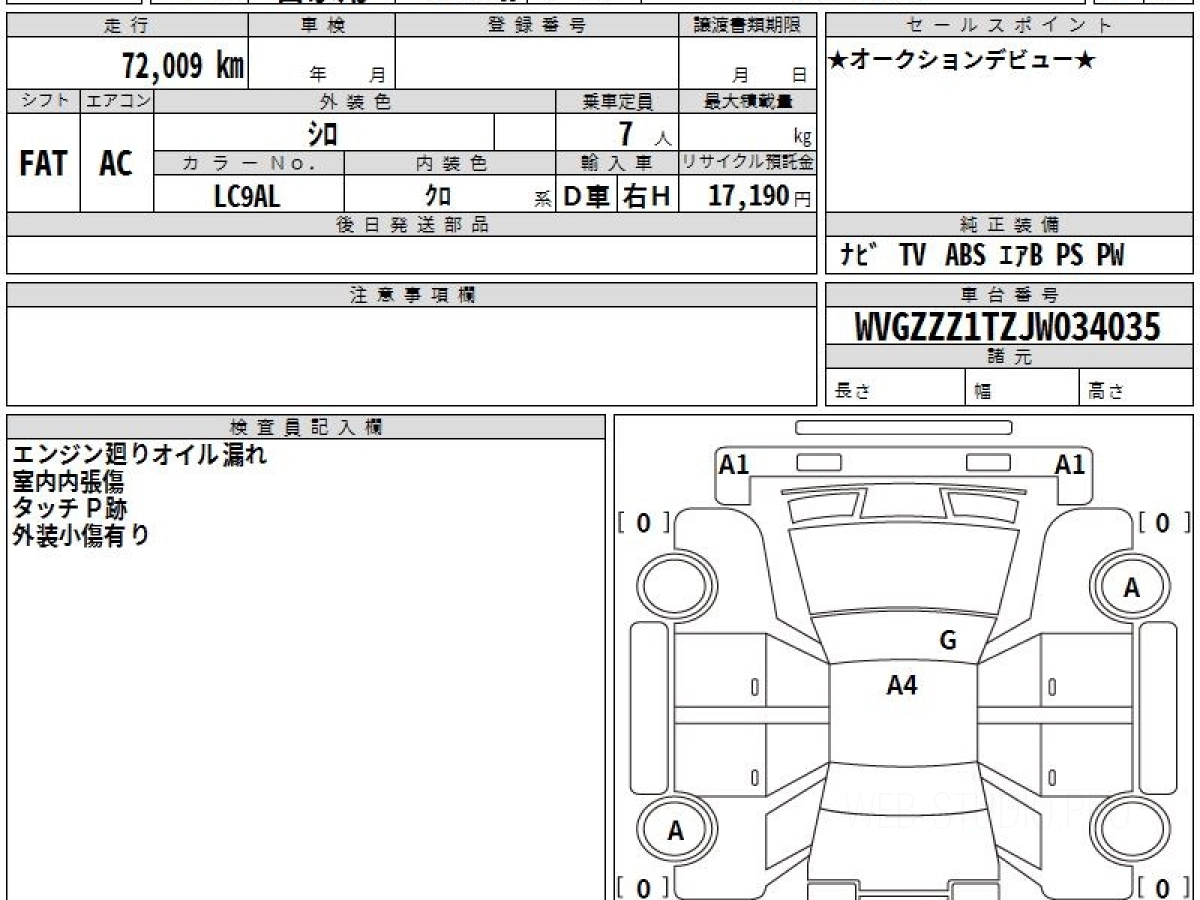
Task: Select the FAT transmission value
Action: pos(43,164)
